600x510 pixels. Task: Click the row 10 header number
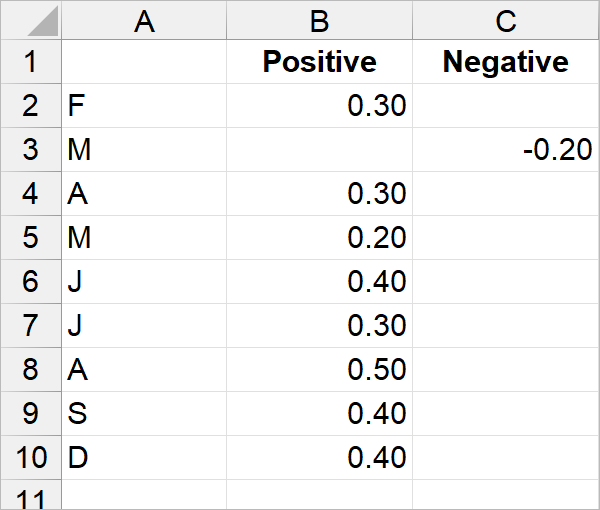point(30,458)
